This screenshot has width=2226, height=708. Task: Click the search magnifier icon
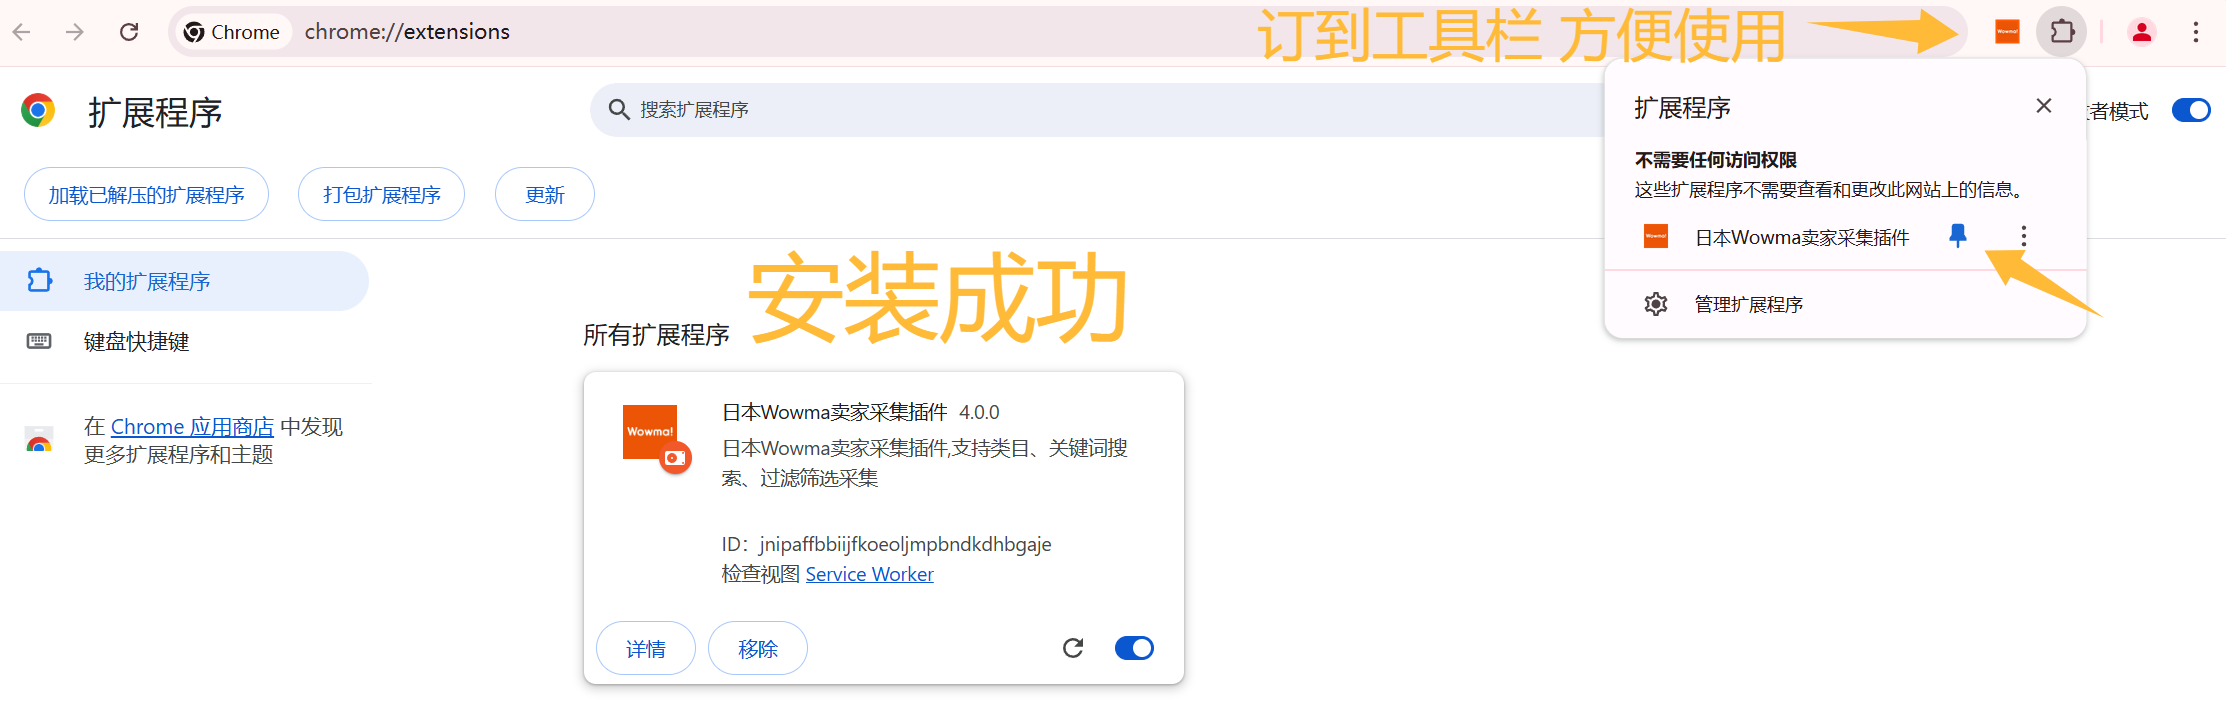619,110
